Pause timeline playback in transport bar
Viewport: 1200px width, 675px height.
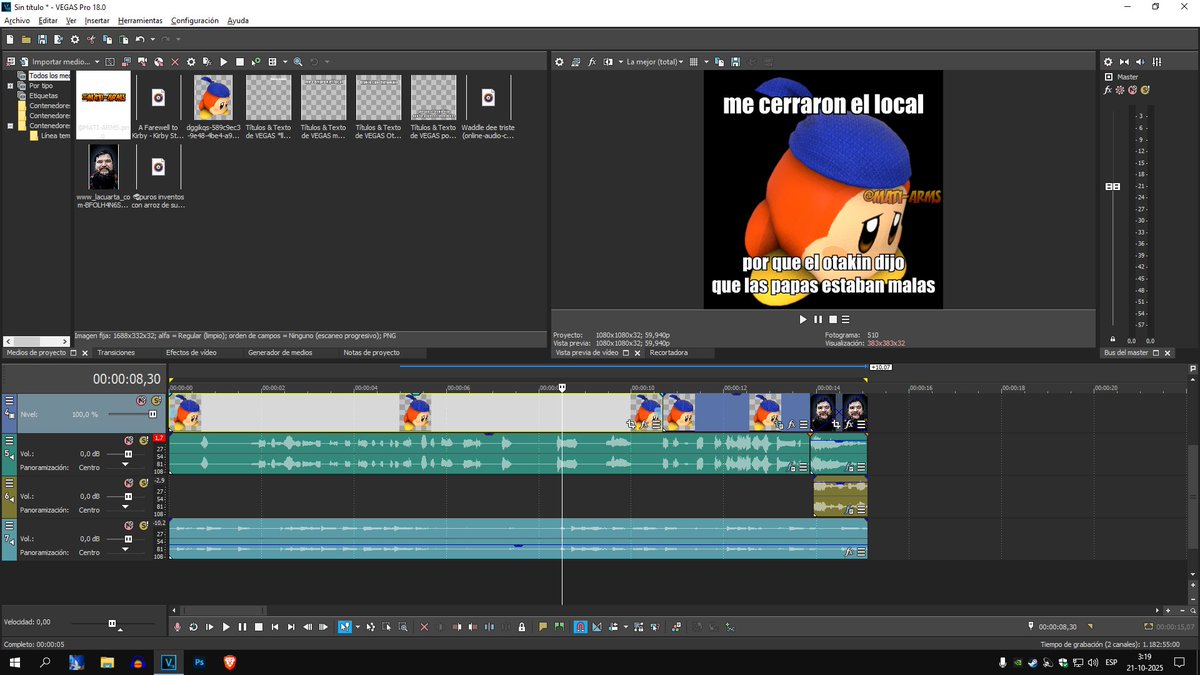pos(242,627)
